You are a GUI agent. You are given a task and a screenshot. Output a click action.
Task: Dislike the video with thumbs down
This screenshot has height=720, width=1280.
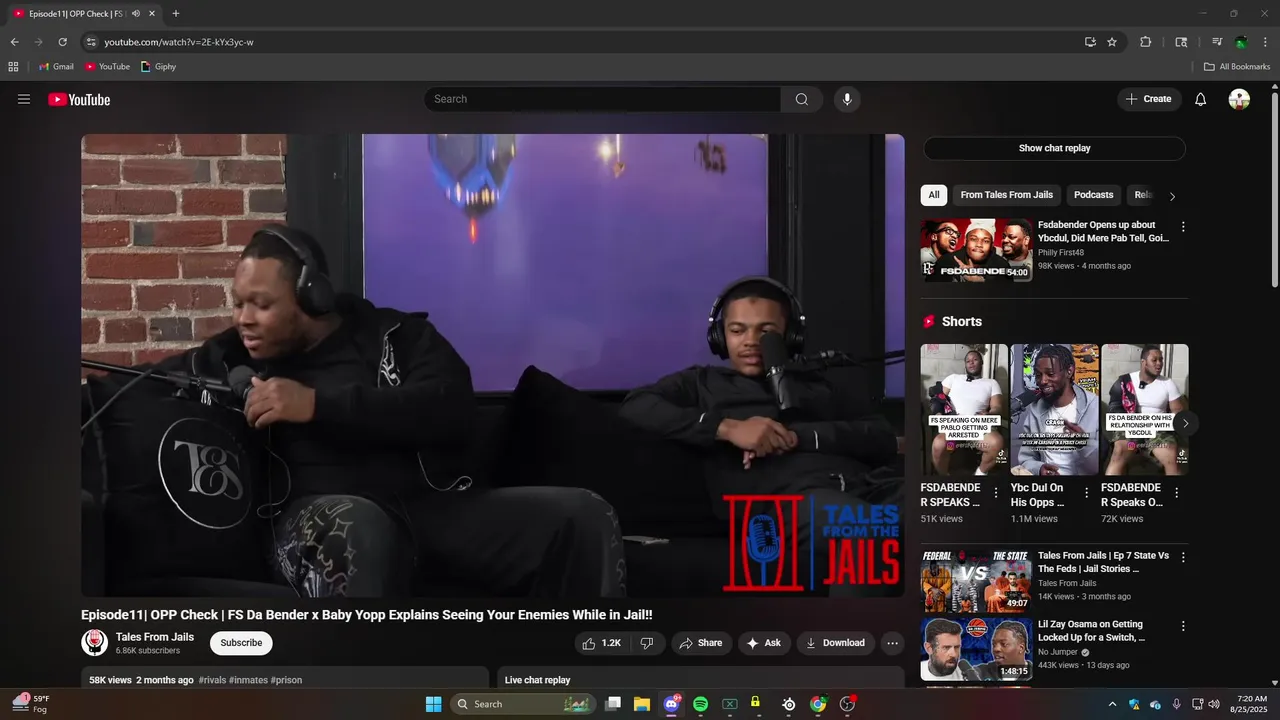click(647, 643)
